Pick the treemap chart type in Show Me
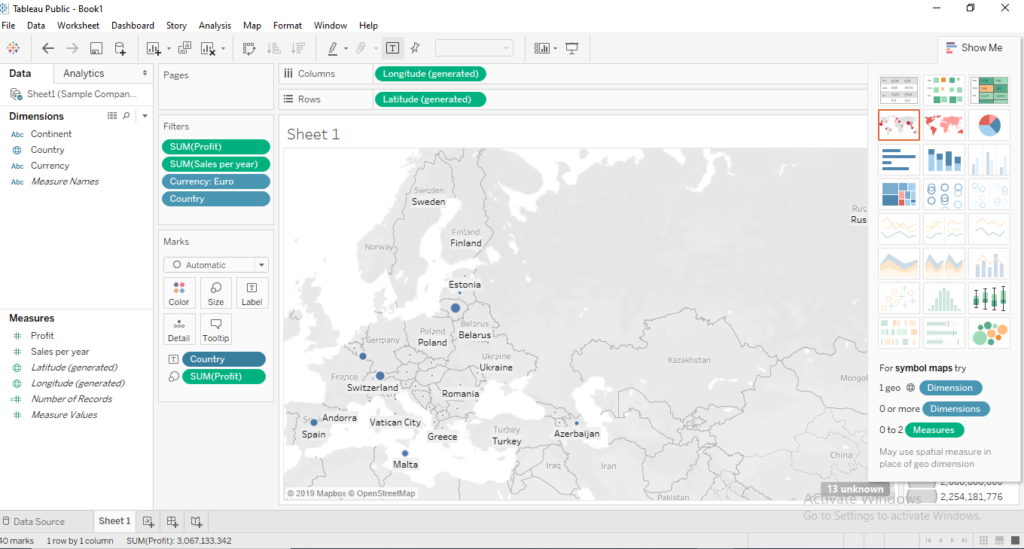This screenshot has width=1024, height=549. pos(898,194)
